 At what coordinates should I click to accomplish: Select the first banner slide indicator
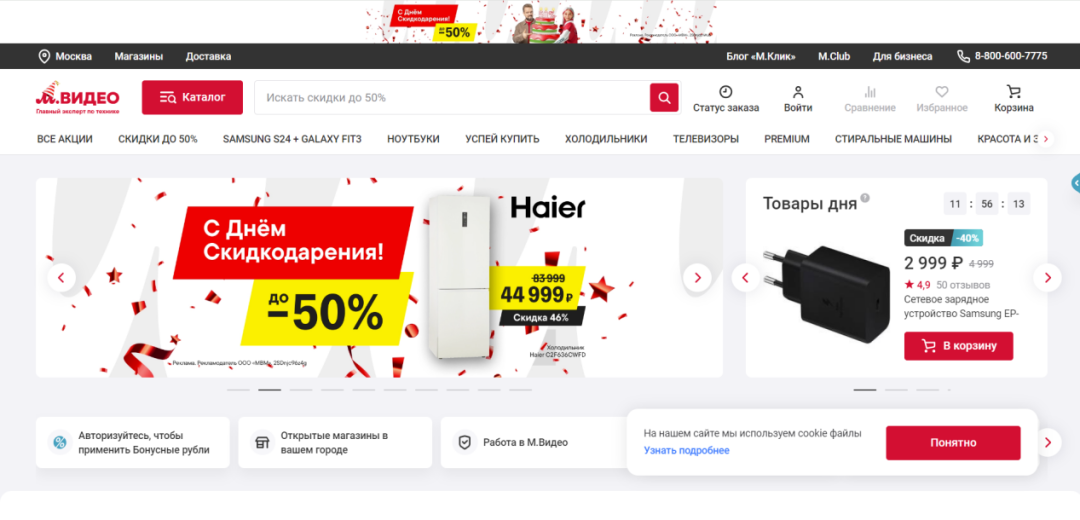coord(238,390)
